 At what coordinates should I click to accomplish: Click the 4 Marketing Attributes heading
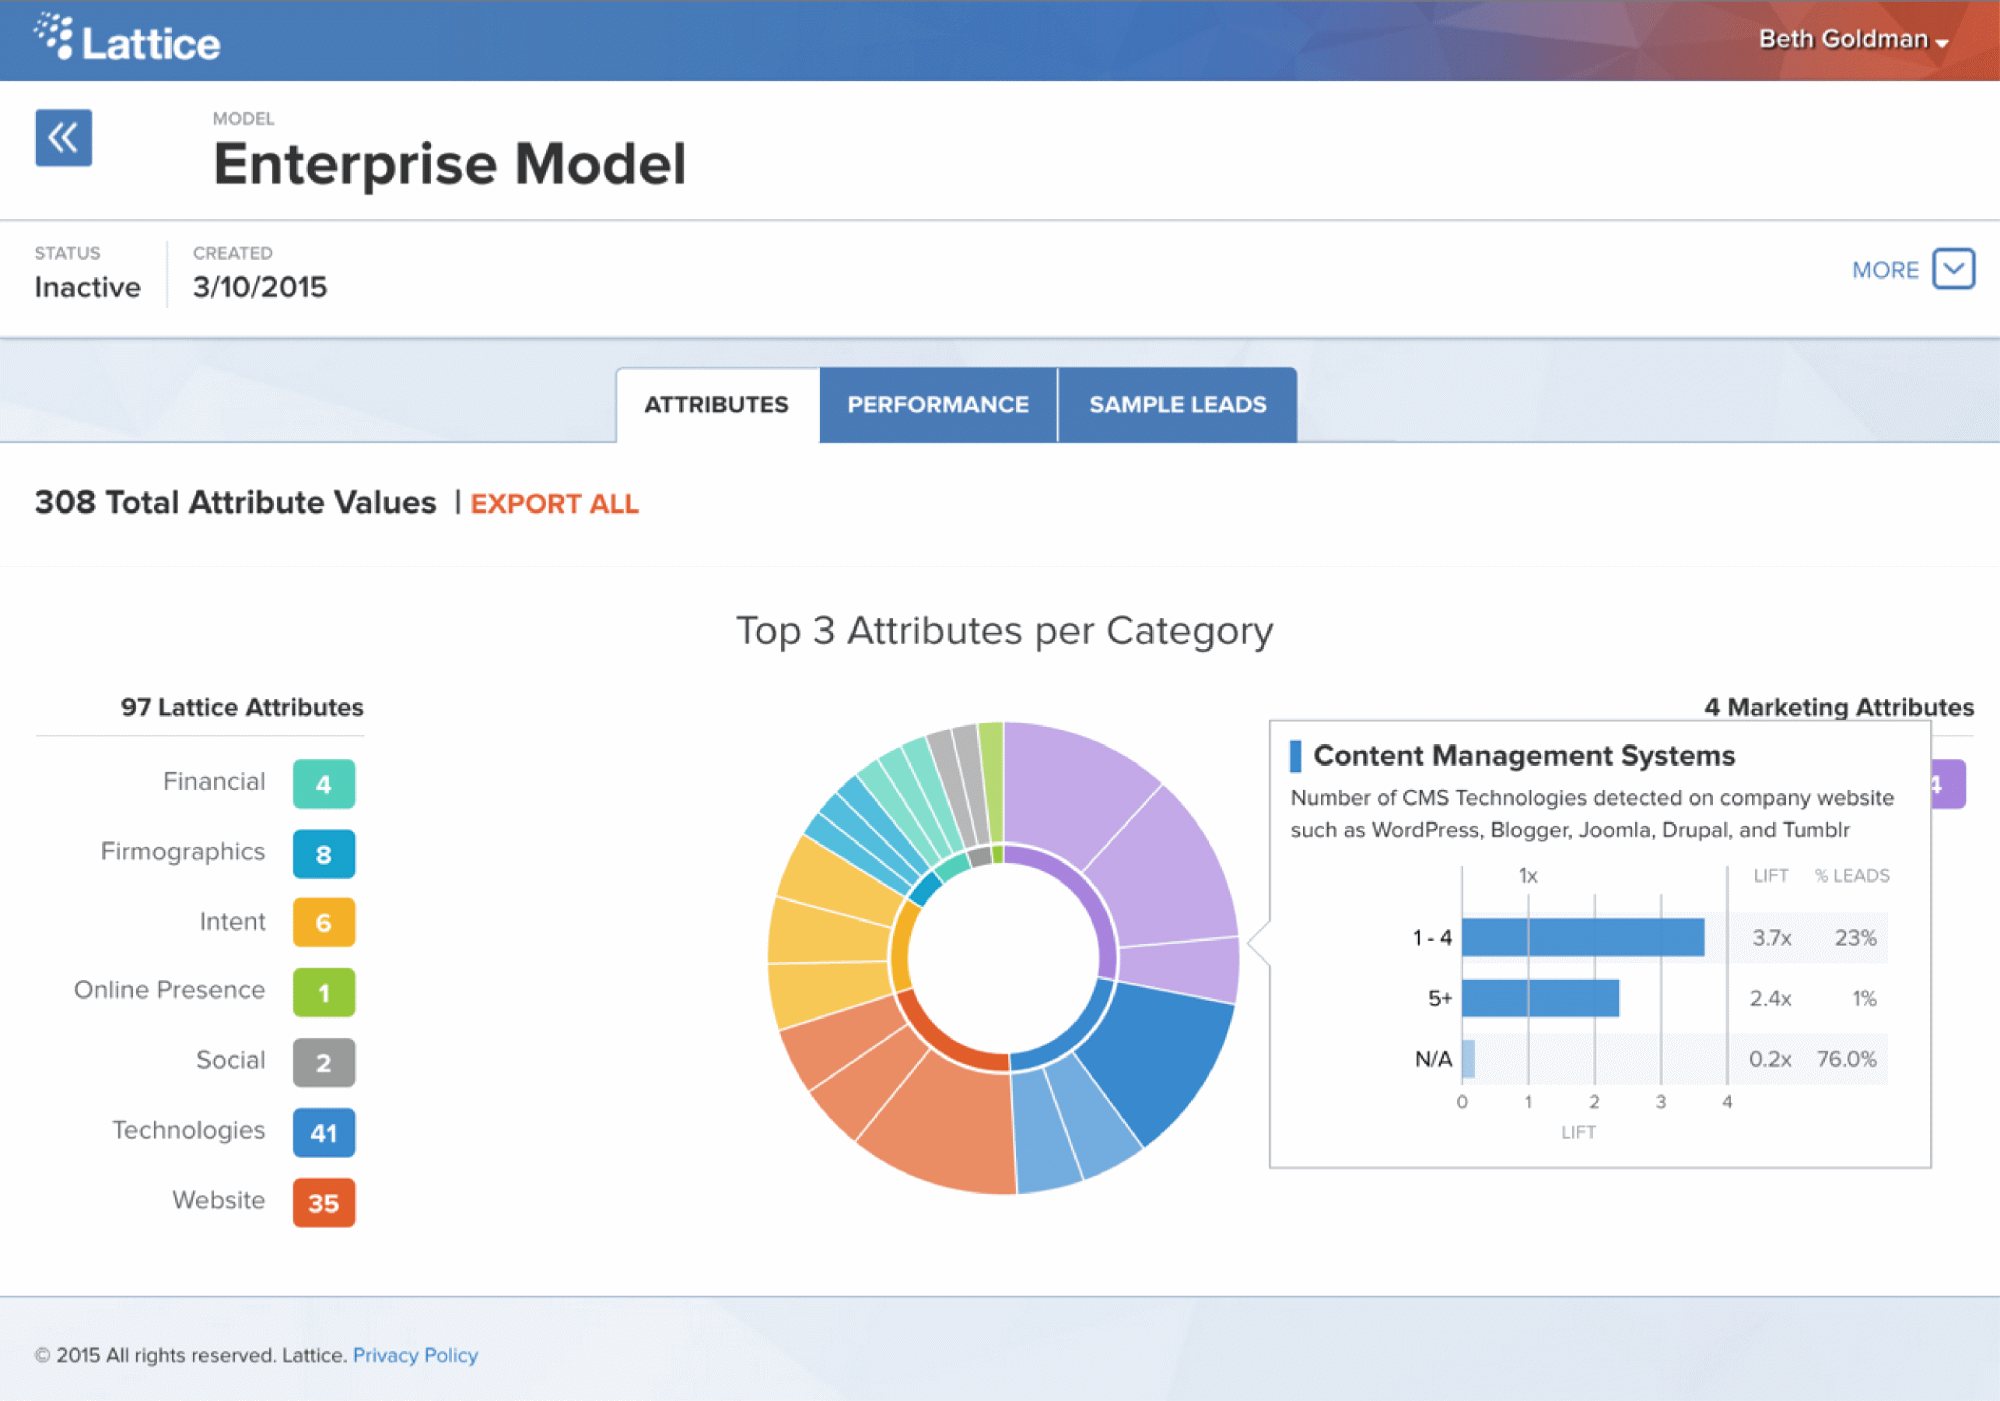(x=1839, y=707)
